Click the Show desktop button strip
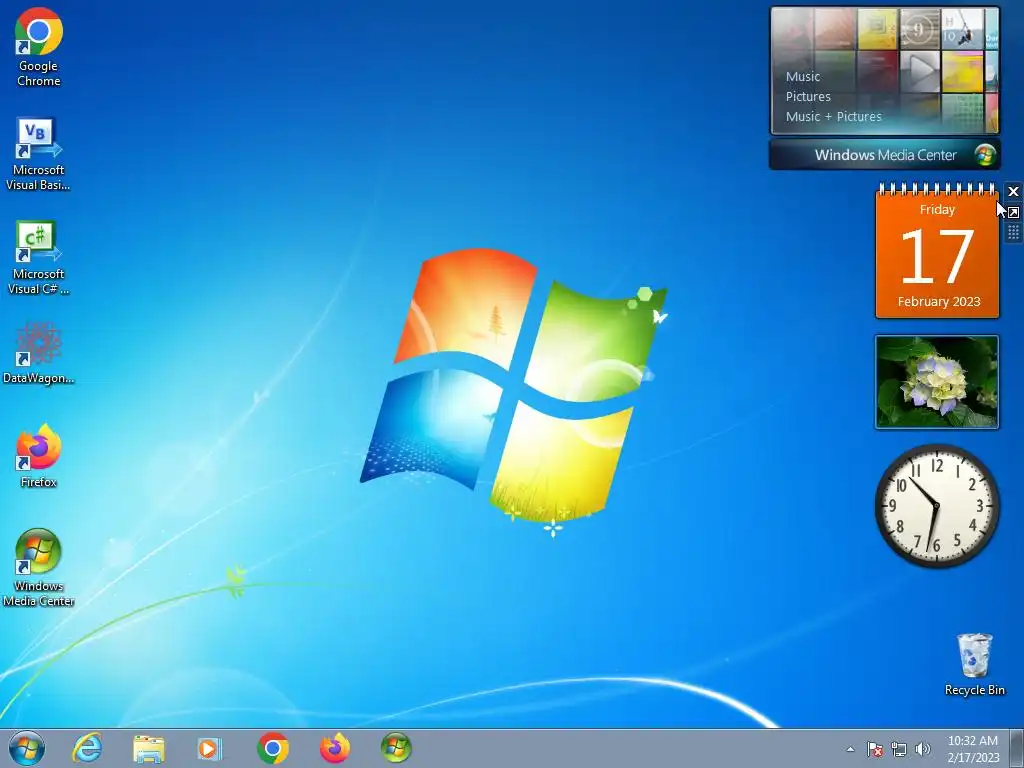 pos(1016,748)
